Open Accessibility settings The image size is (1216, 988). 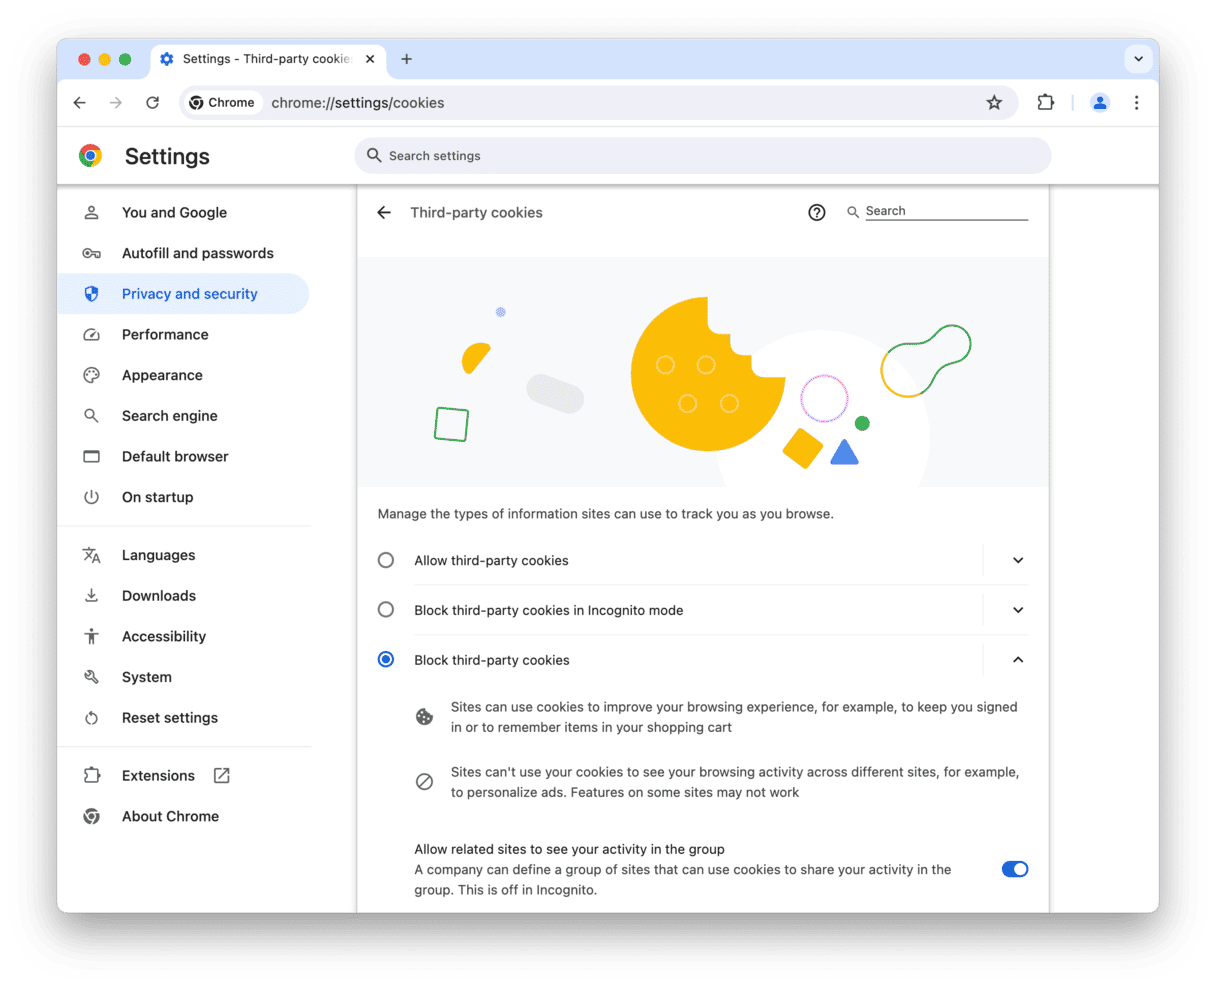183,637
